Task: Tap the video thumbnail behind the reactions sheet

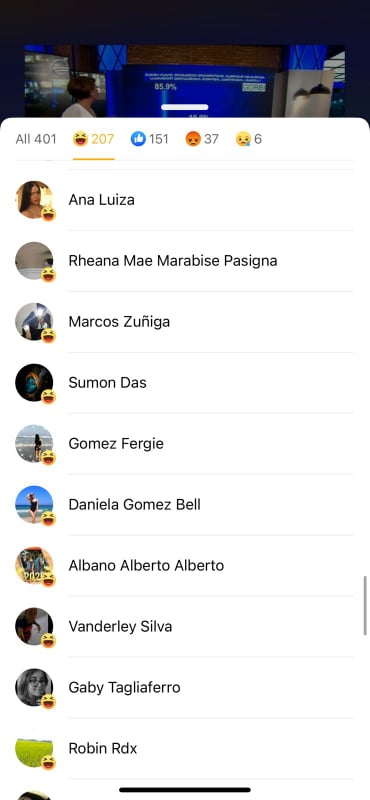Action: click(x=185, y=81)
